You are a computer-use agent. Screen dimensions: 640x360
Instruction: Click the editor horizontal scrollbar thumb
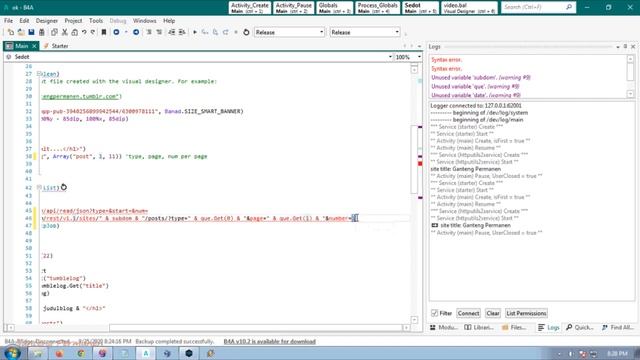click(x=257, y=328)
